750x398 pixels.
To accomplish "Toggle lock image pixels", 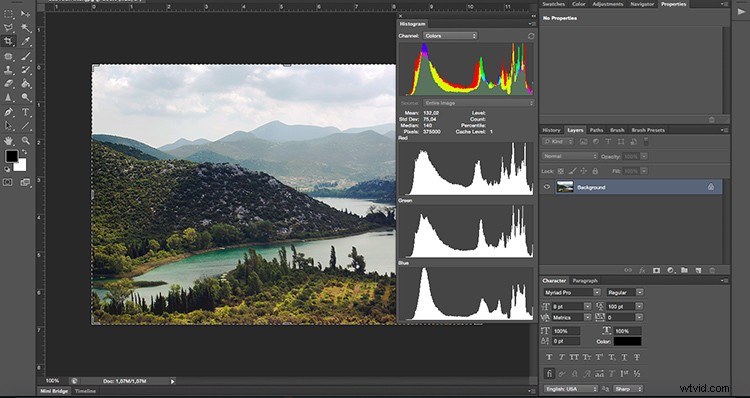I will [573, 171].
